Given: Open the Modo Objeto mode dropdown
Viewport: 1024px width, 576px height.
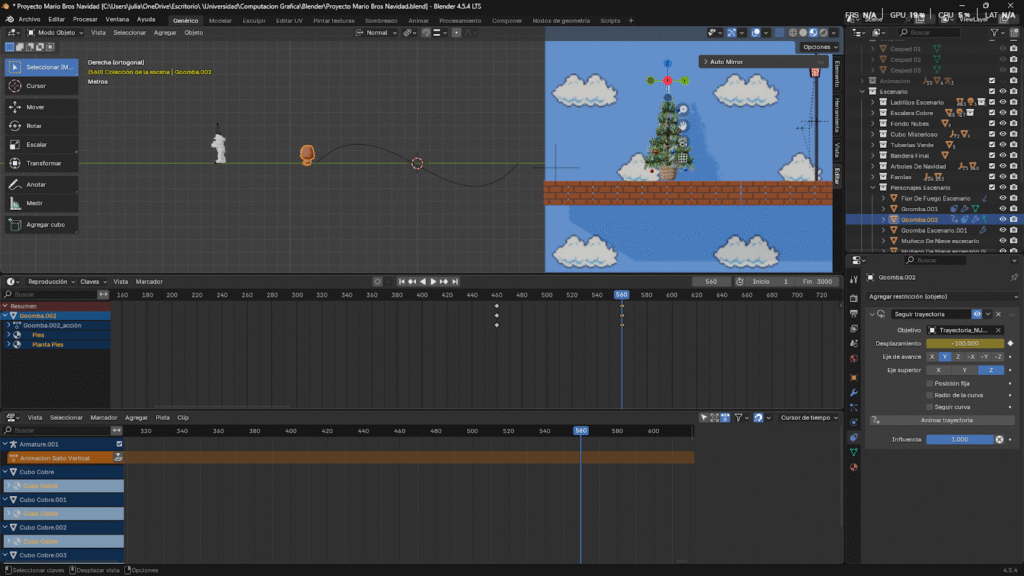Looking at the screenshot, I should click(x=57, y=32).
